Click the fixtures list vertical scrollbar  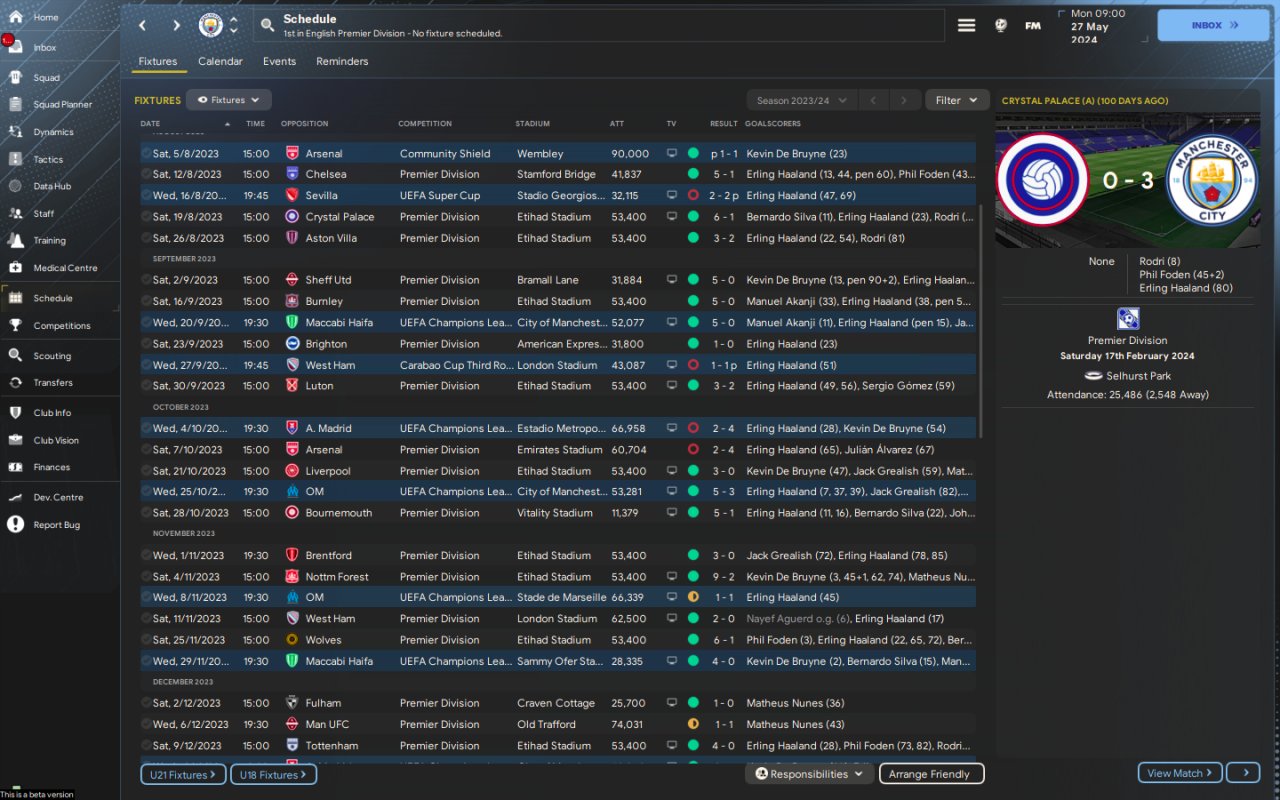tap(980, 320)
